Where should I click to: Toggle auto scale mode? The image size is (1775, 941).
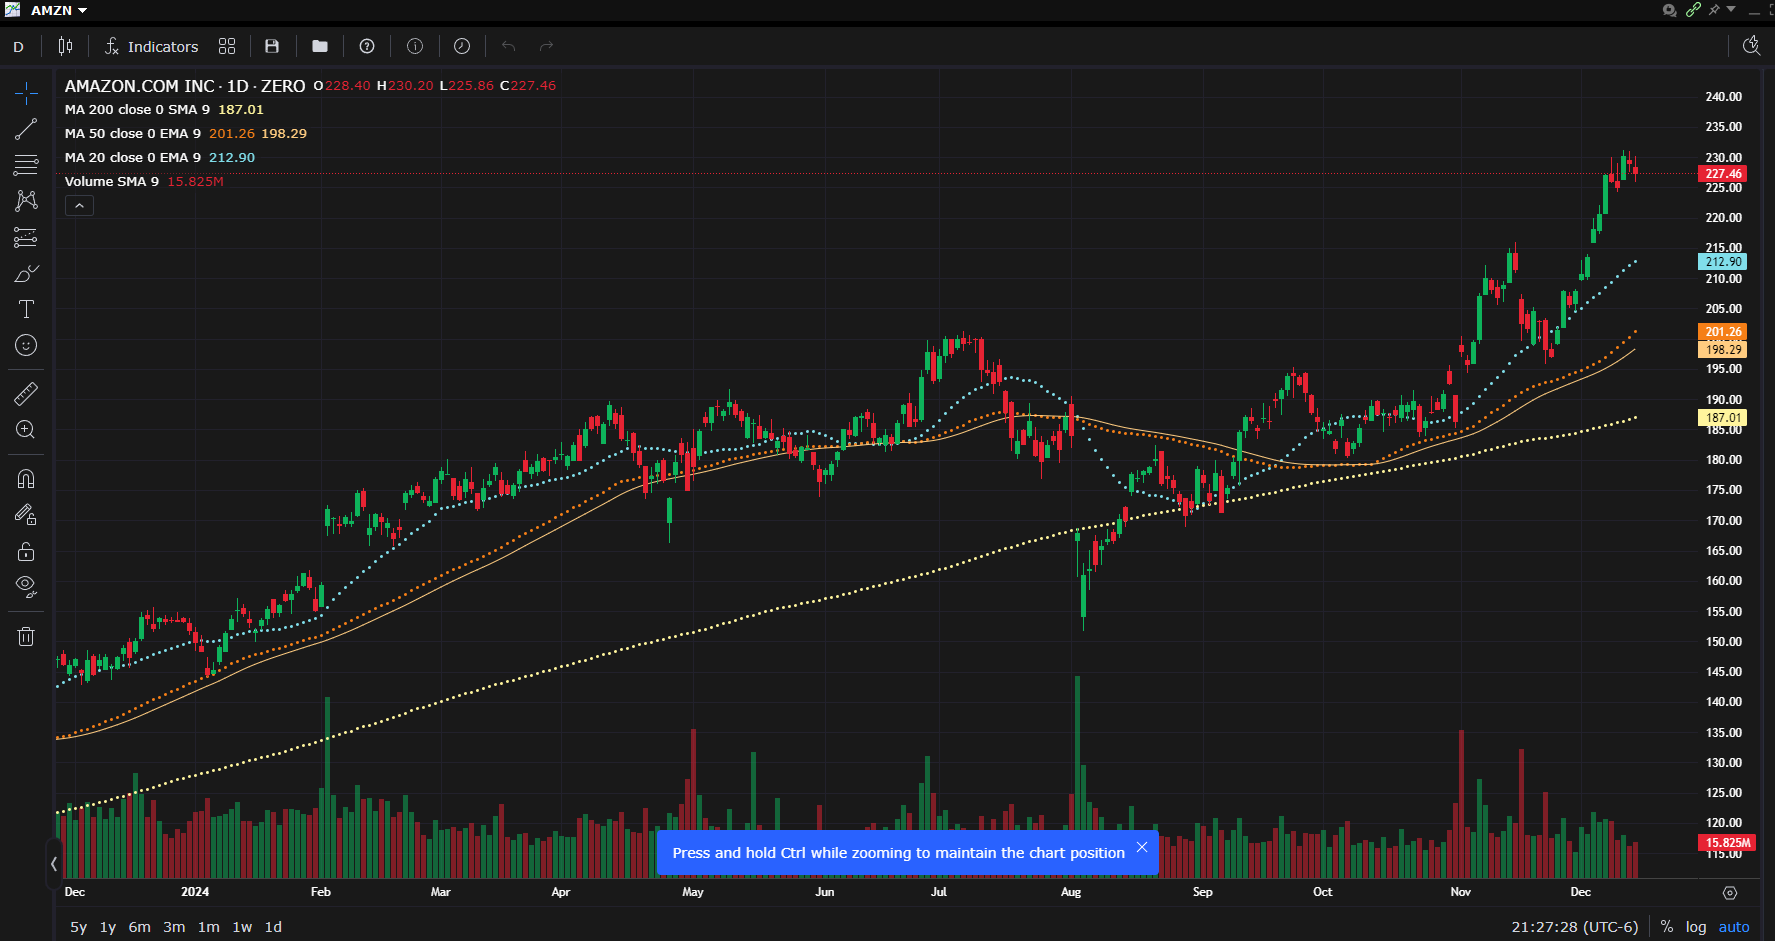point(1734,927)
